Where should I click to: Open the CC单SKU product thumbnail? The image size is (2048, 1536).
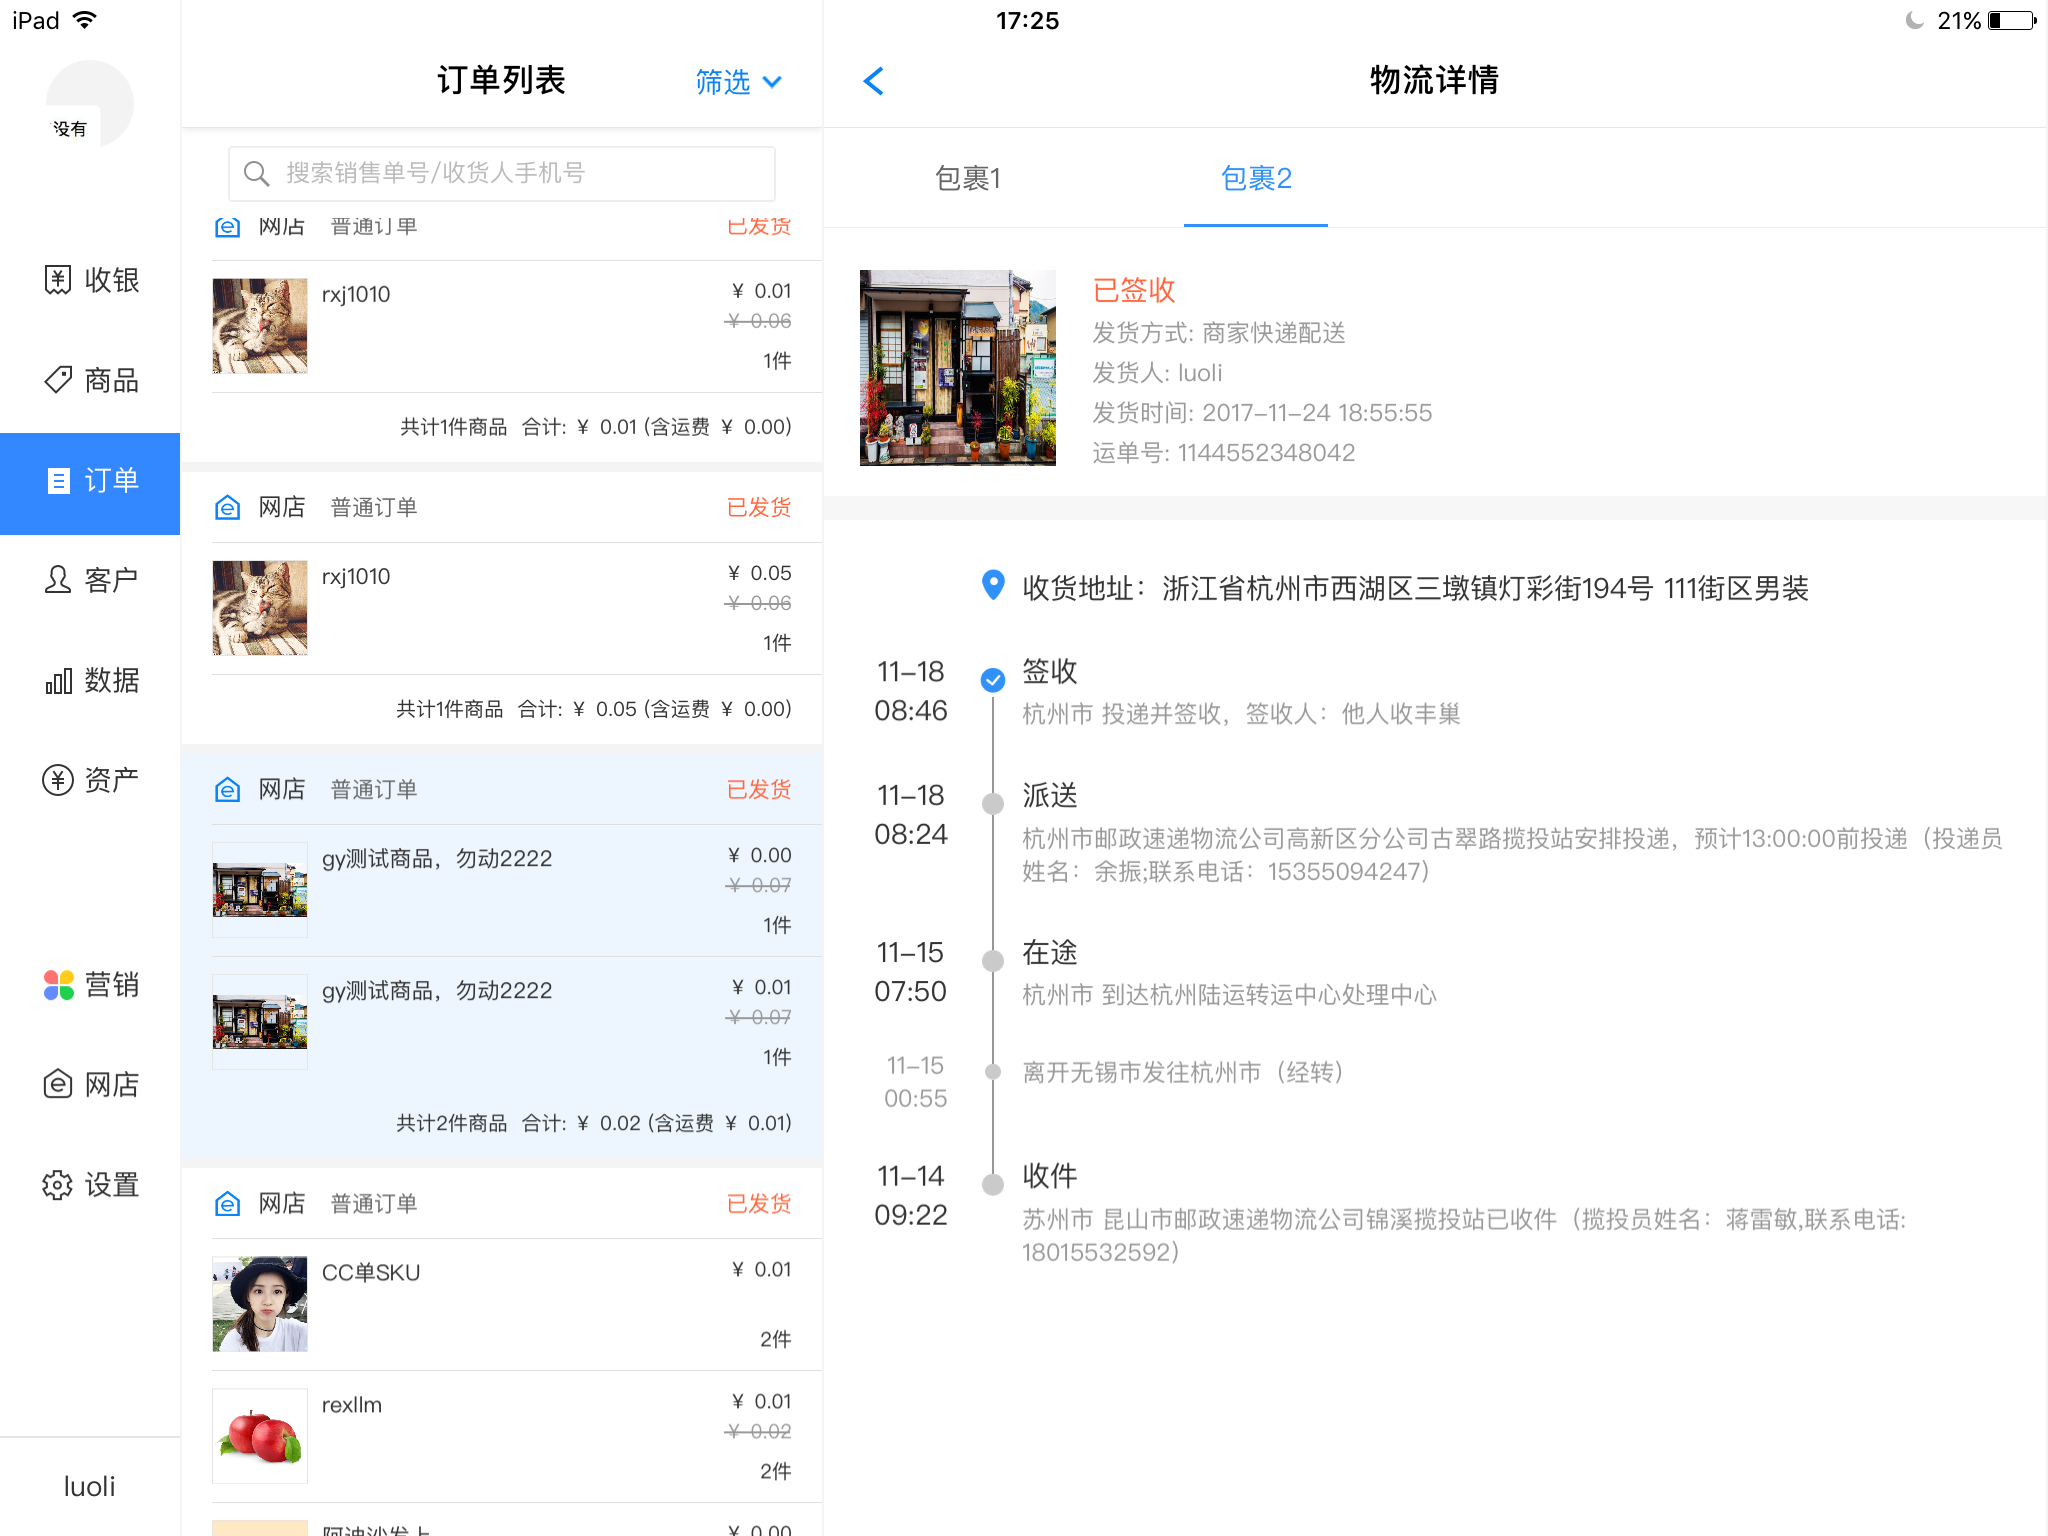(260, 1304)
